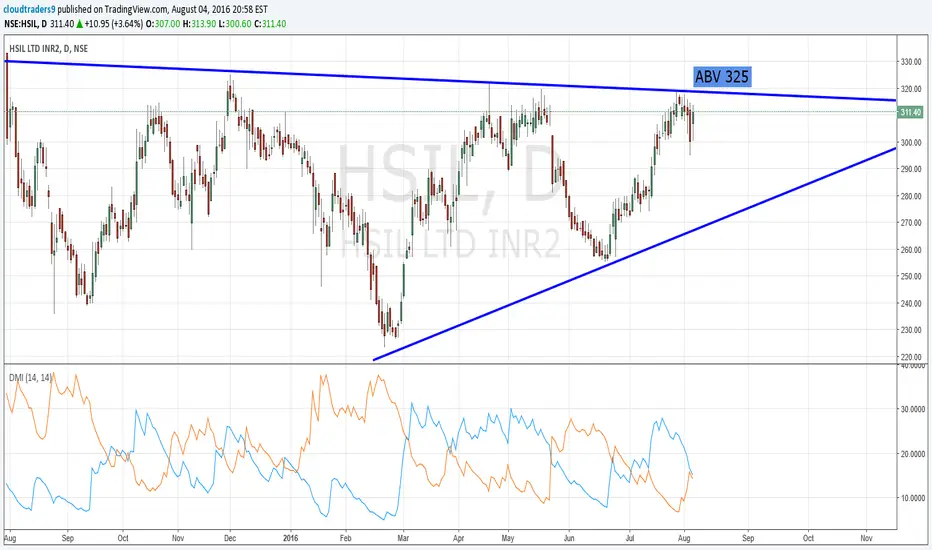Select the HSIL LTD INR2, D, NSE legend
Image resolution: width=932 pixels, height=550 pixels.
click(x=48, y=49)
